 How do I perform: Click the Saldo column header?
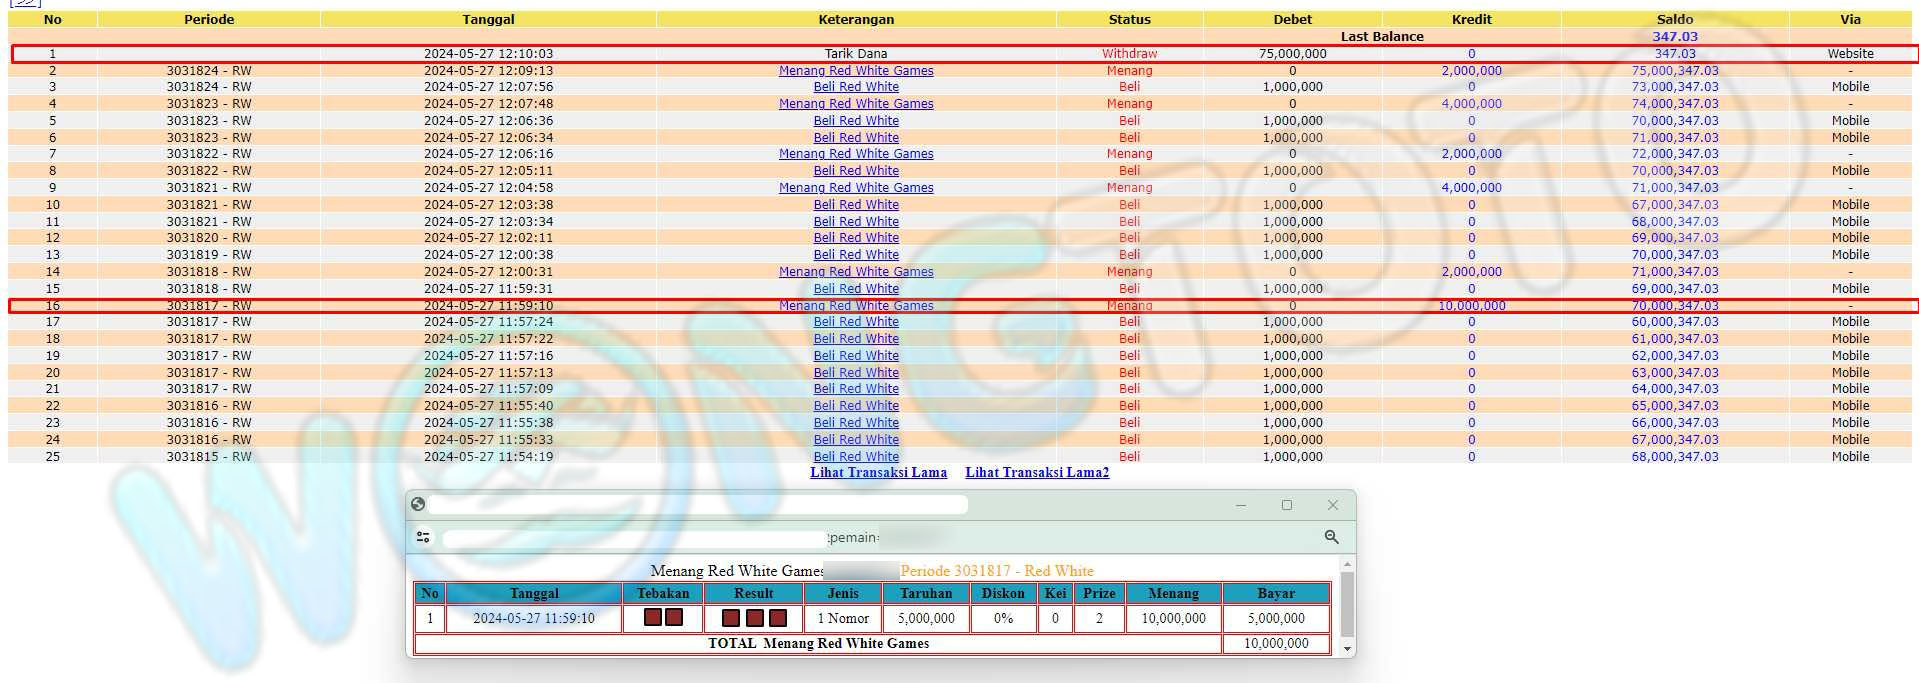[1674, 19]
